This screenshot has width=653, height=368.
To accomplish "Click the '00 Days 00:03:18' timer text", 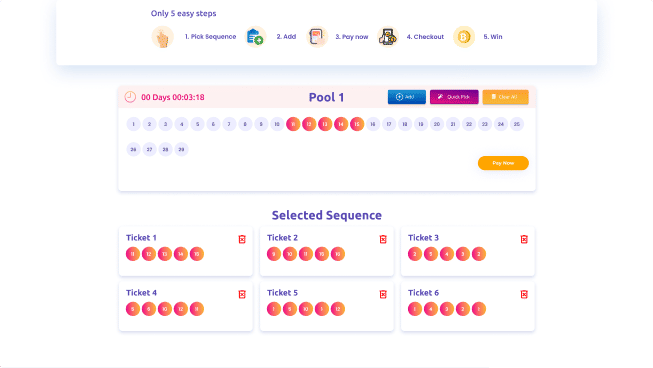I will (x=173, y=97).
